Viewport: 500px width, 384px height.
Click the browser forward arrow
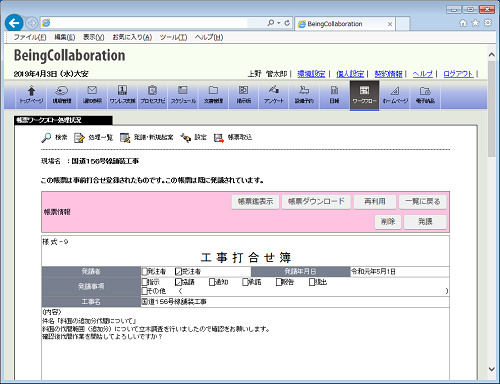(x=32, y=23)
